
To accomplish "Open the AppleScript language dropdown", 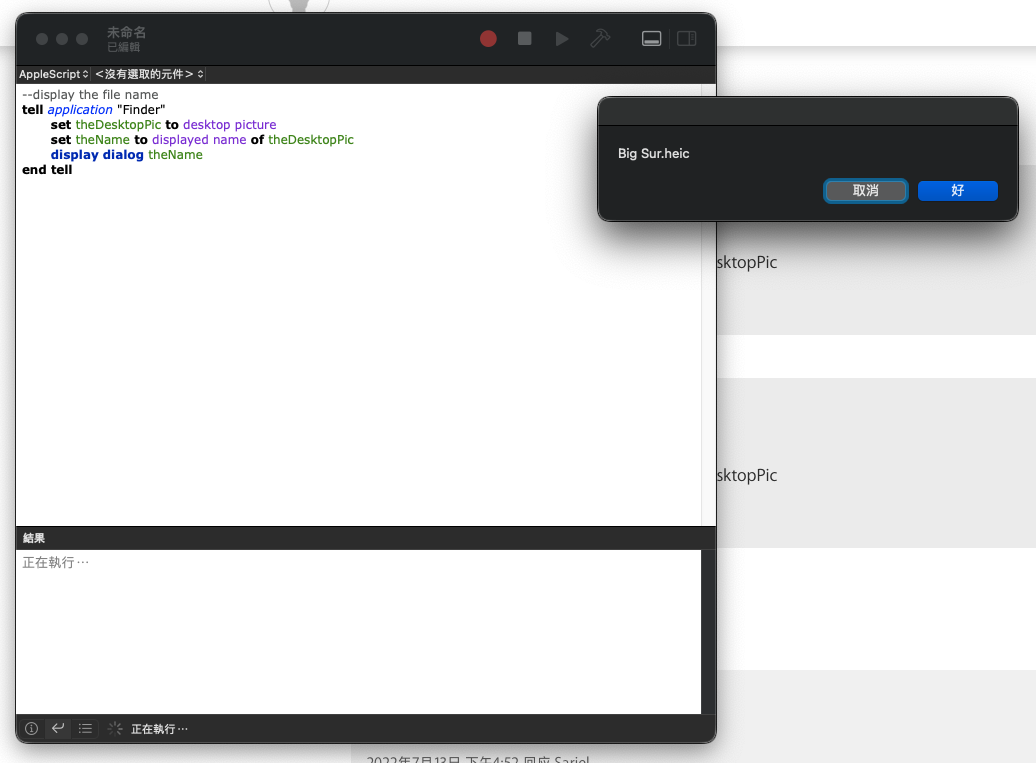I will [x=54, y=75].
